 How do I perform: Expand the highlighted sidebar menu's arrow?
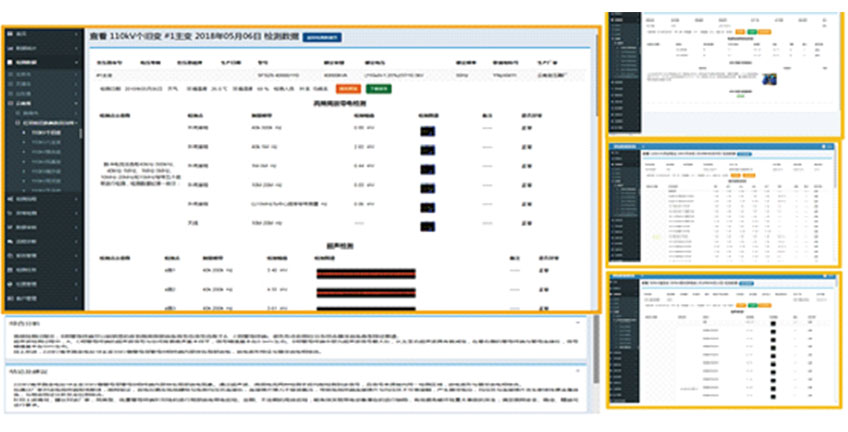point(74,62)
